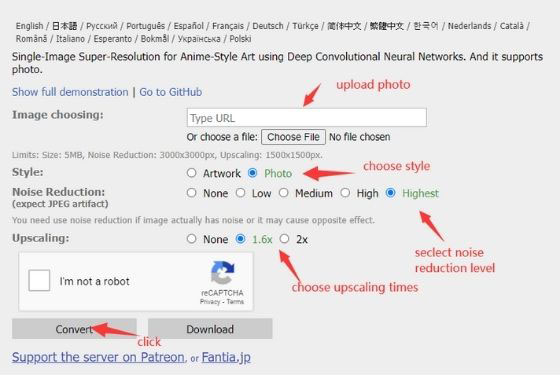Select the Artwork style radio button
The height and width of the screenshot is (381, 560).
tap(191, 173)
